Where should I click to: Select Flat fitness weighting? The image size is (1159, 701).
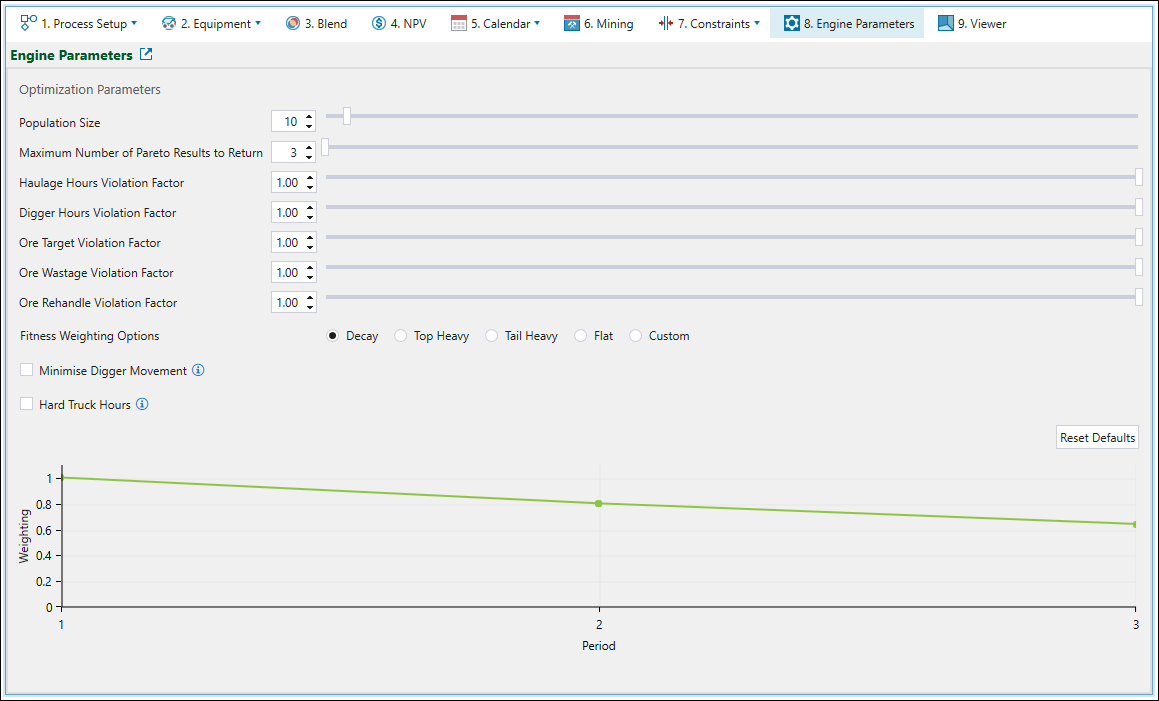580,336
